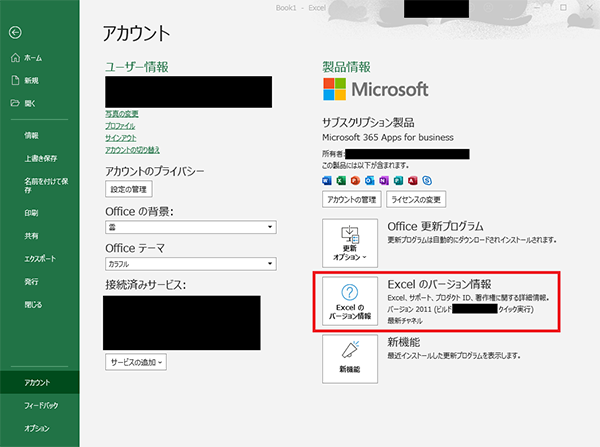
Task: Open the 新規 (New) page
Action: point(25,80)
